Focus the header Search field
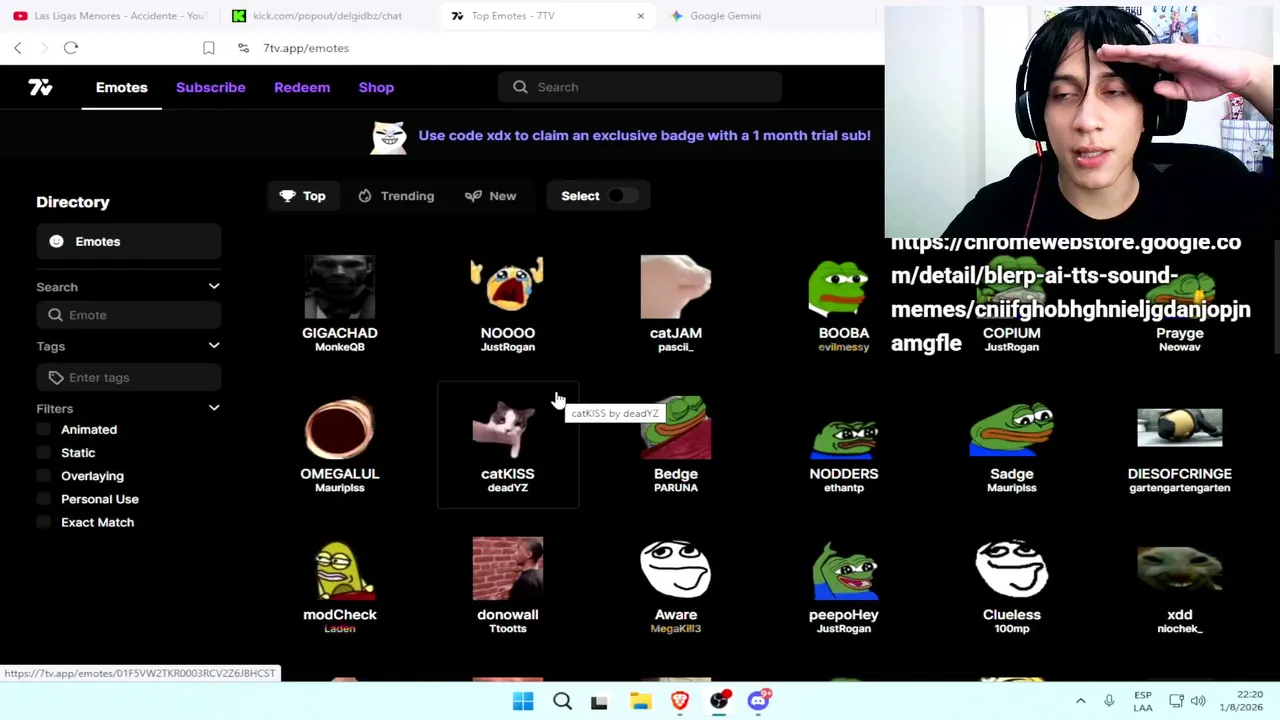This screenshot has width=1280, height=720. pyautogui.click(x=640, y=87)
